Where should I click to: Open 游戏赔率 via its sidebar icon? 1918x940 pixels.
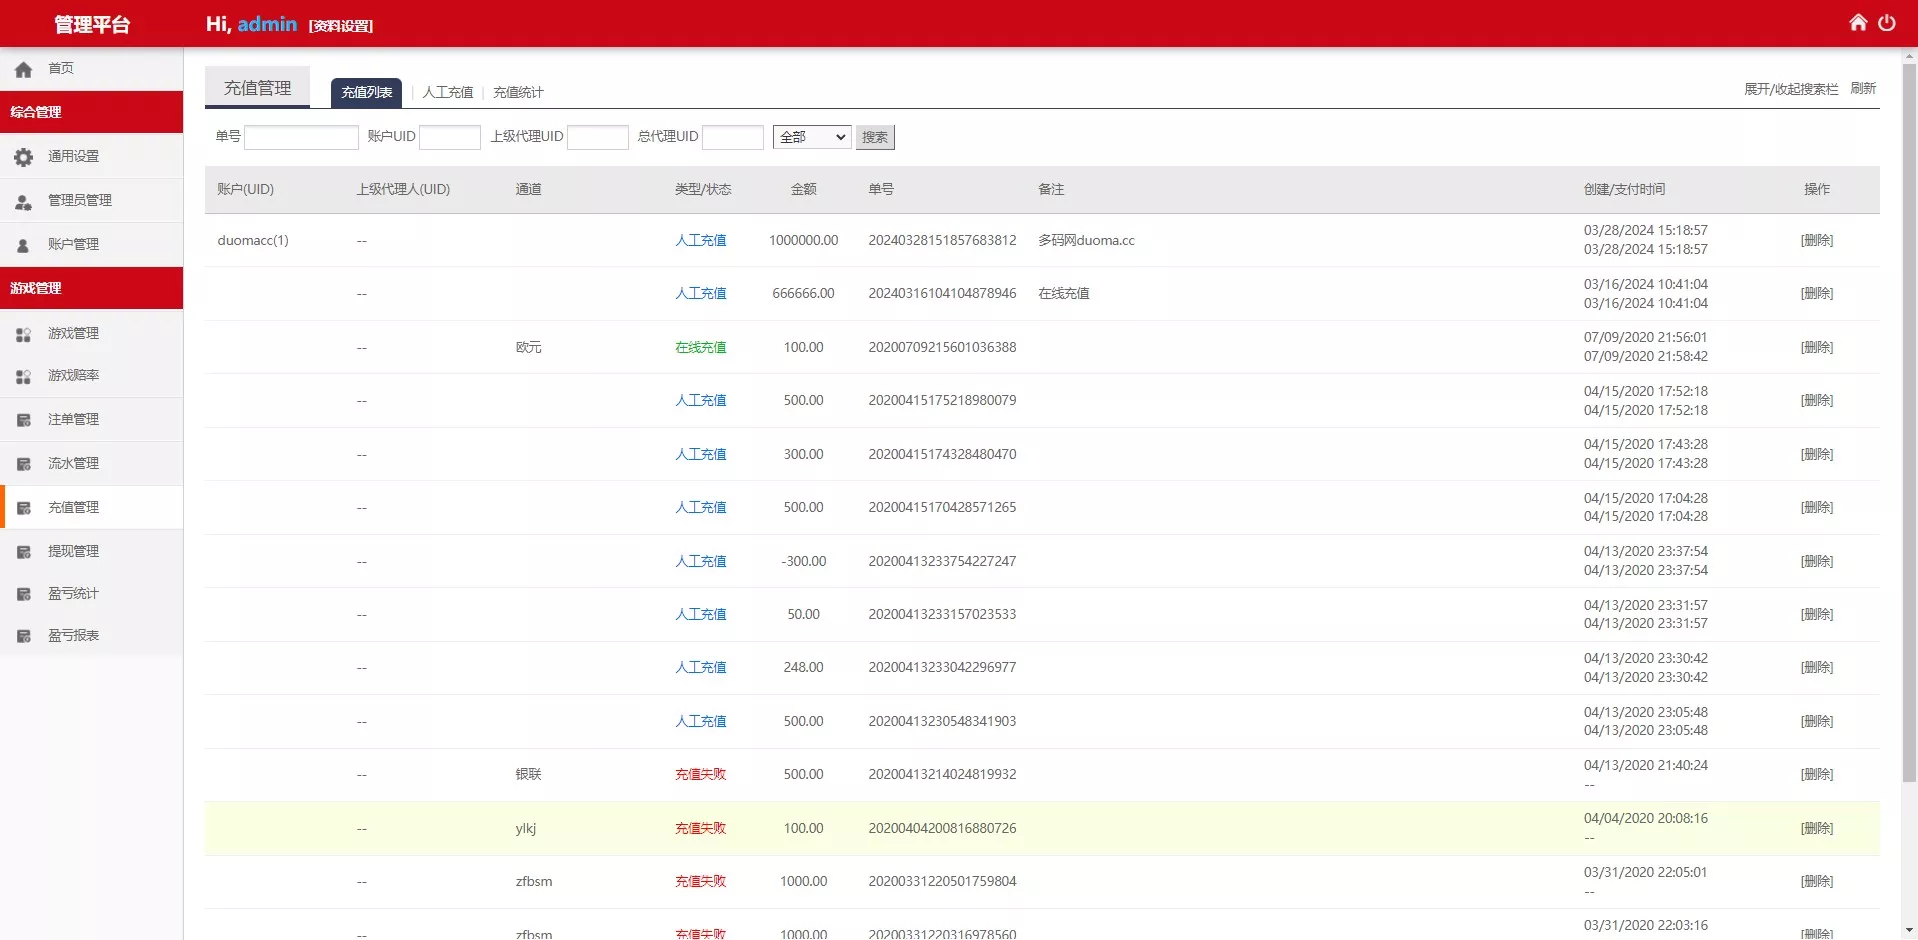click(x=22, y=377)
